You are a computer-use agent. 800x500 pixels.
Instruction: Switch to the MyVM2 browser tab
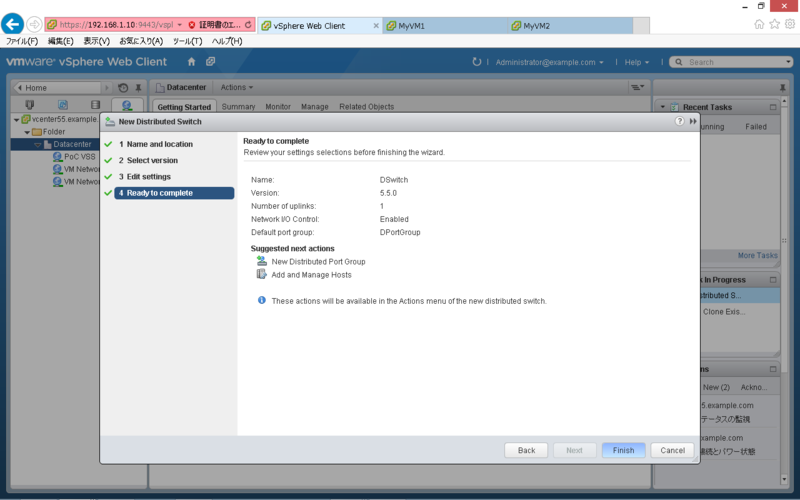(570, 26)
